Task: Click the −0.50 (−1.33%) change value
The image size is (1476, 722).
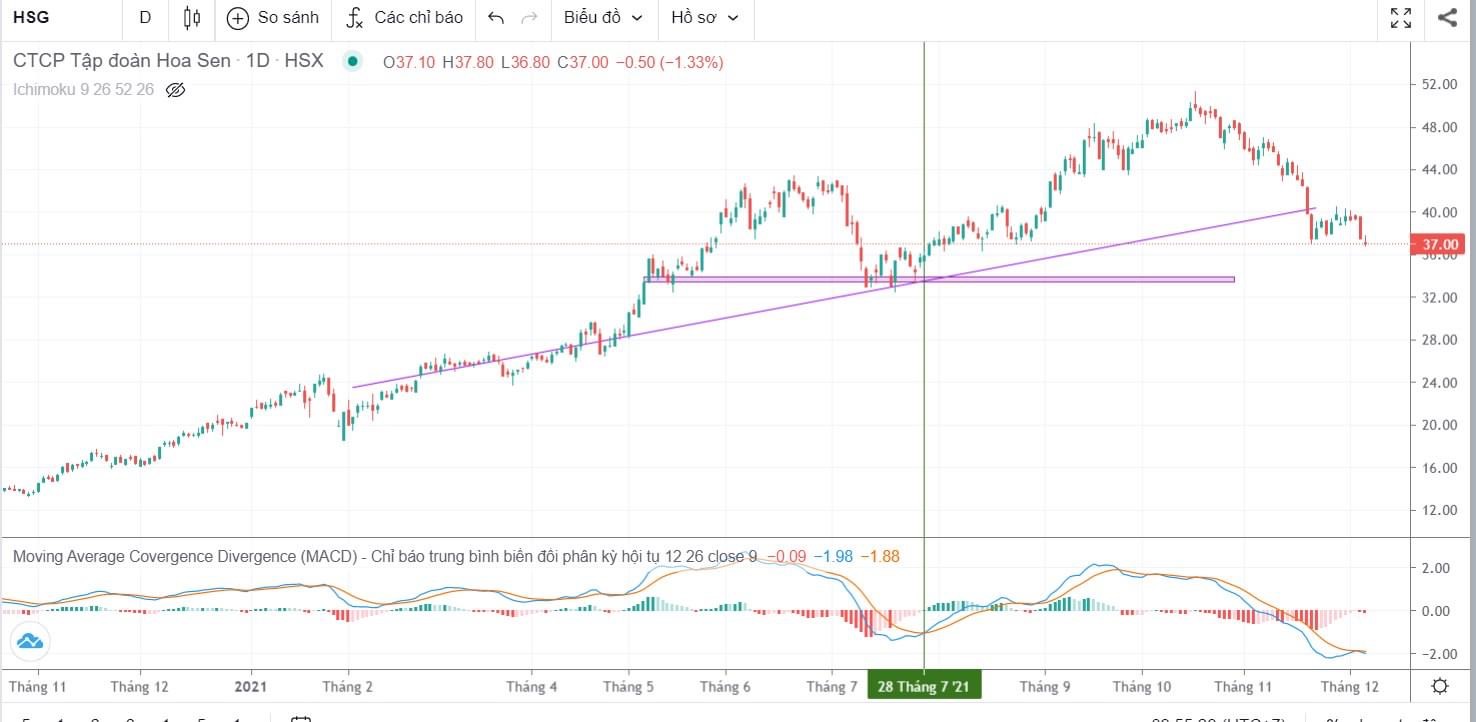Action: coord(669,62)
